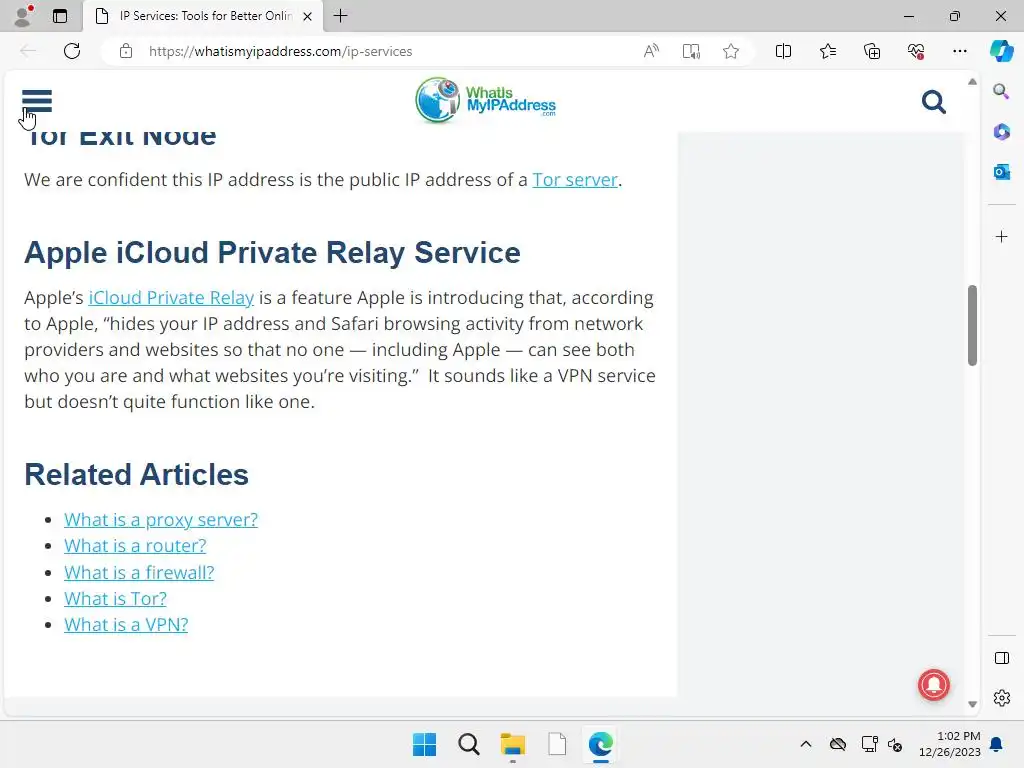Open 'What is Tor?' article
This screenshot has height=768, width=1024.
[115, 599]
